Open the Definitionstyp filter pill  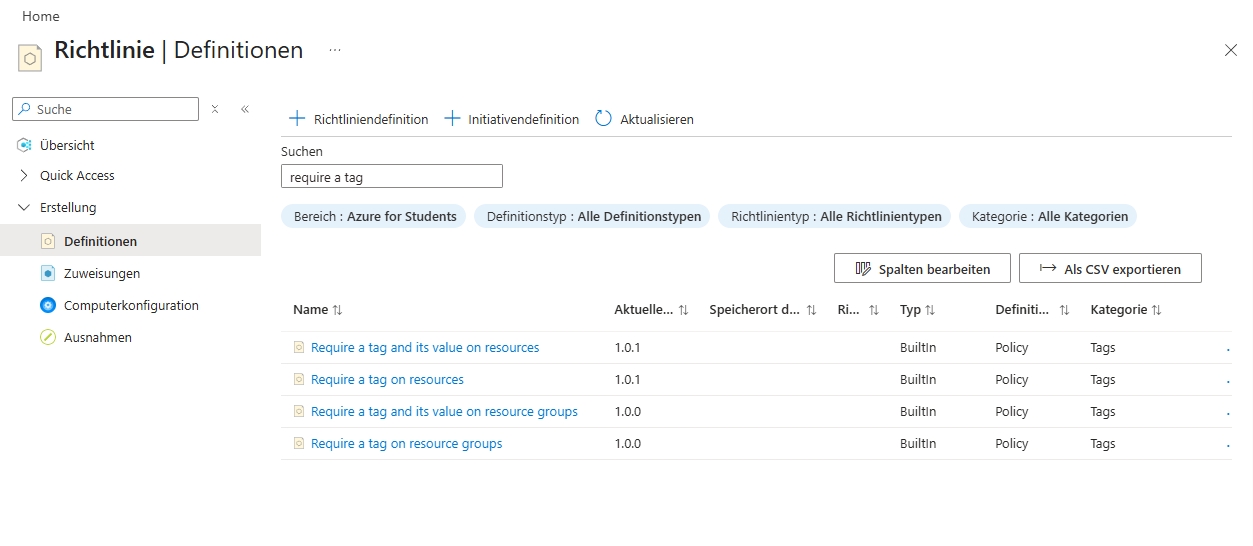pos(593,216)
